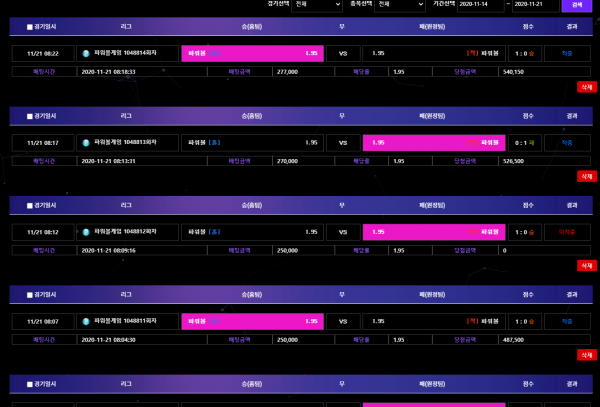Click the unselected away cell for round 1048811
600x407 pixels.
coord(434,321)
